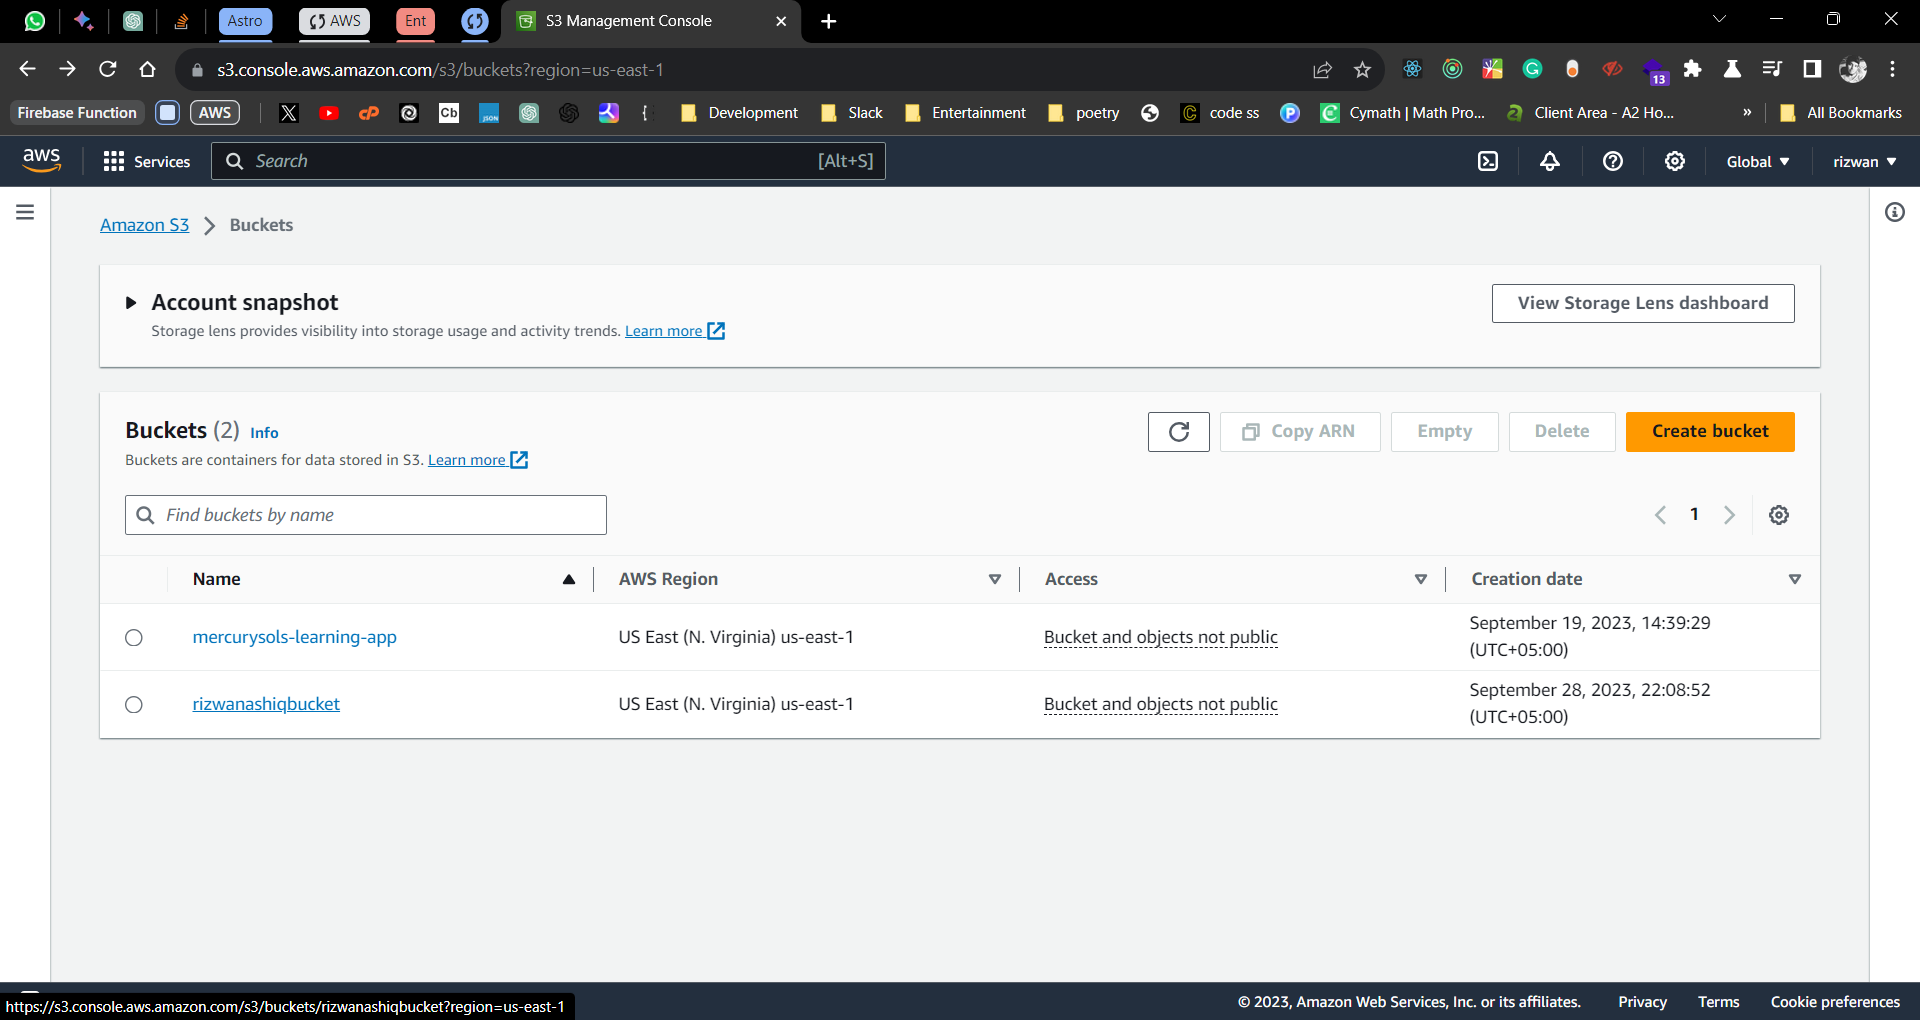This screenshot has height=1020, width=1920.
Task: Switch to the AWS browser tab
Action: 334,21
